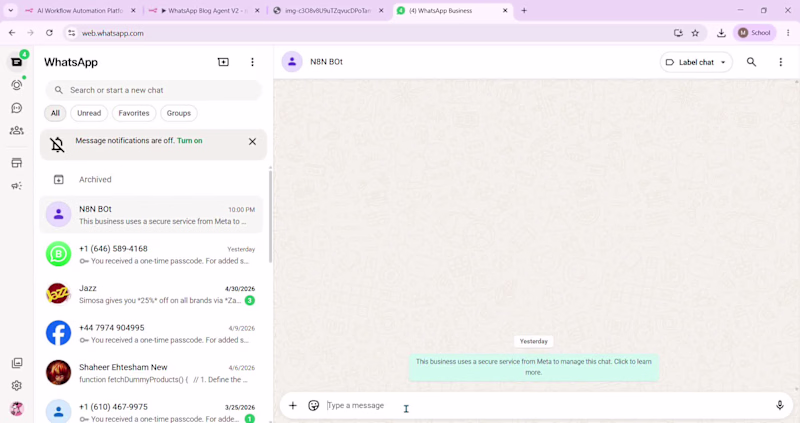
Task: Click the Jazz unread count badge
Action: [249, 301]
